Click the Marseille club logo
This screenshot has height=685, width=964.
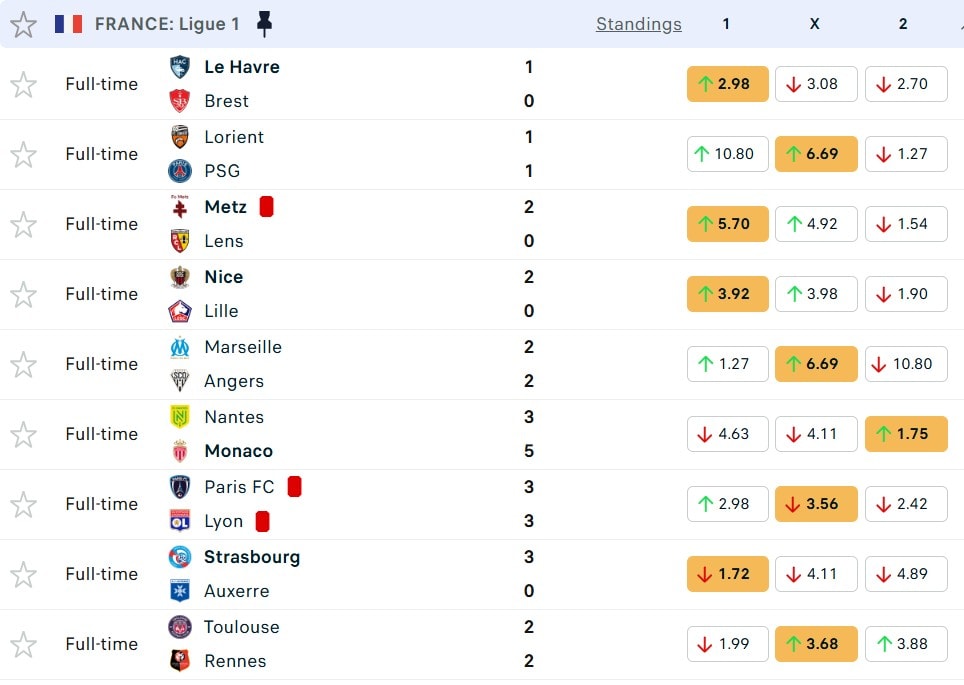click(x=180, y=347)
